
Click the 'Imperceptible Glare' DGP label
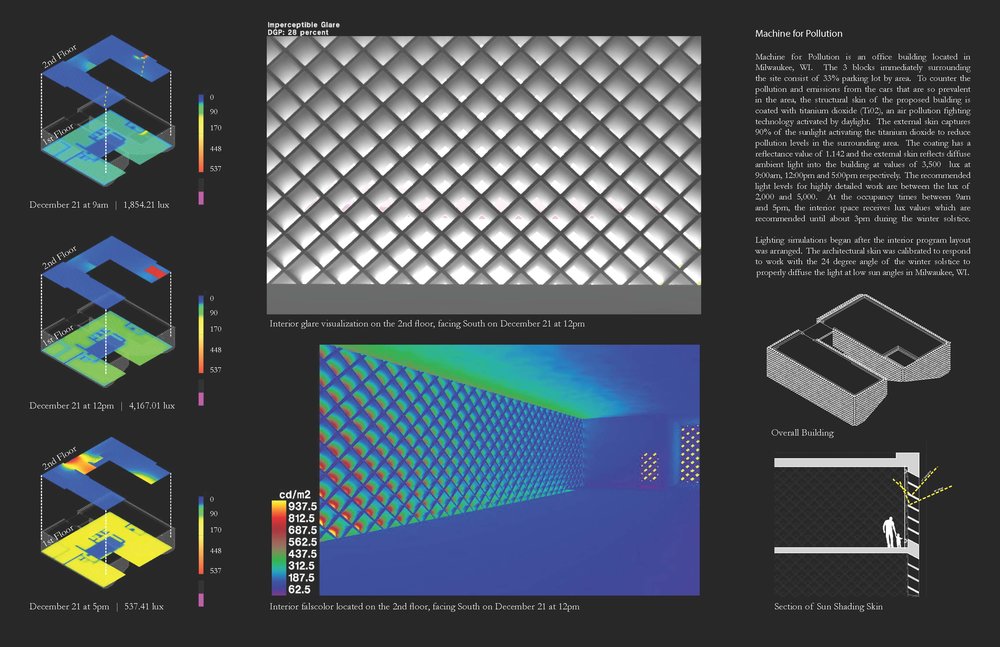point(304,25)
